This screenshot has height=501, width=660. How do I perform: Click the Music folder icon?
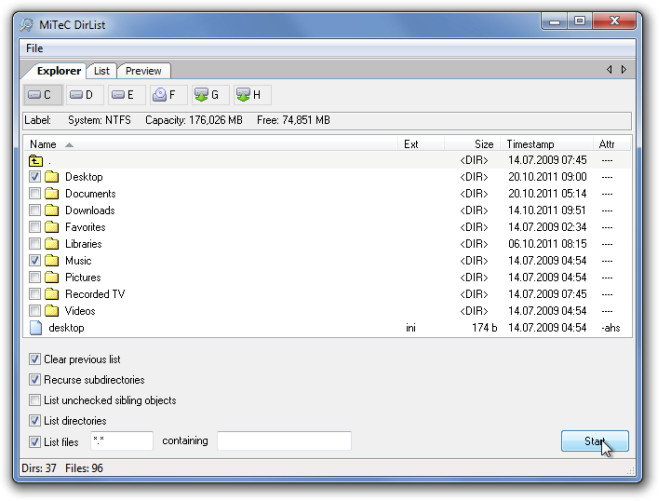(x=52, y=261)
